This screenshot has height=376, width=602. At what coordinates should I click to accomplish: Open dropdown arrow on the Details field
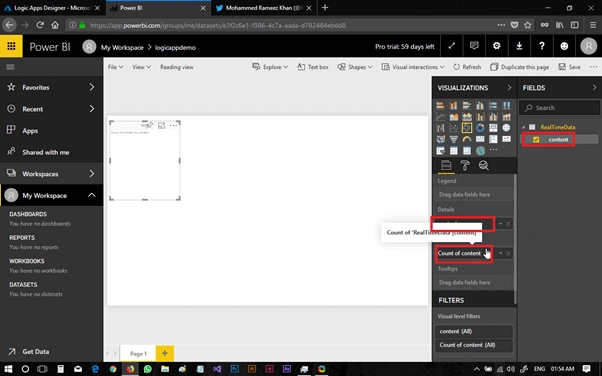coord(500,224)
